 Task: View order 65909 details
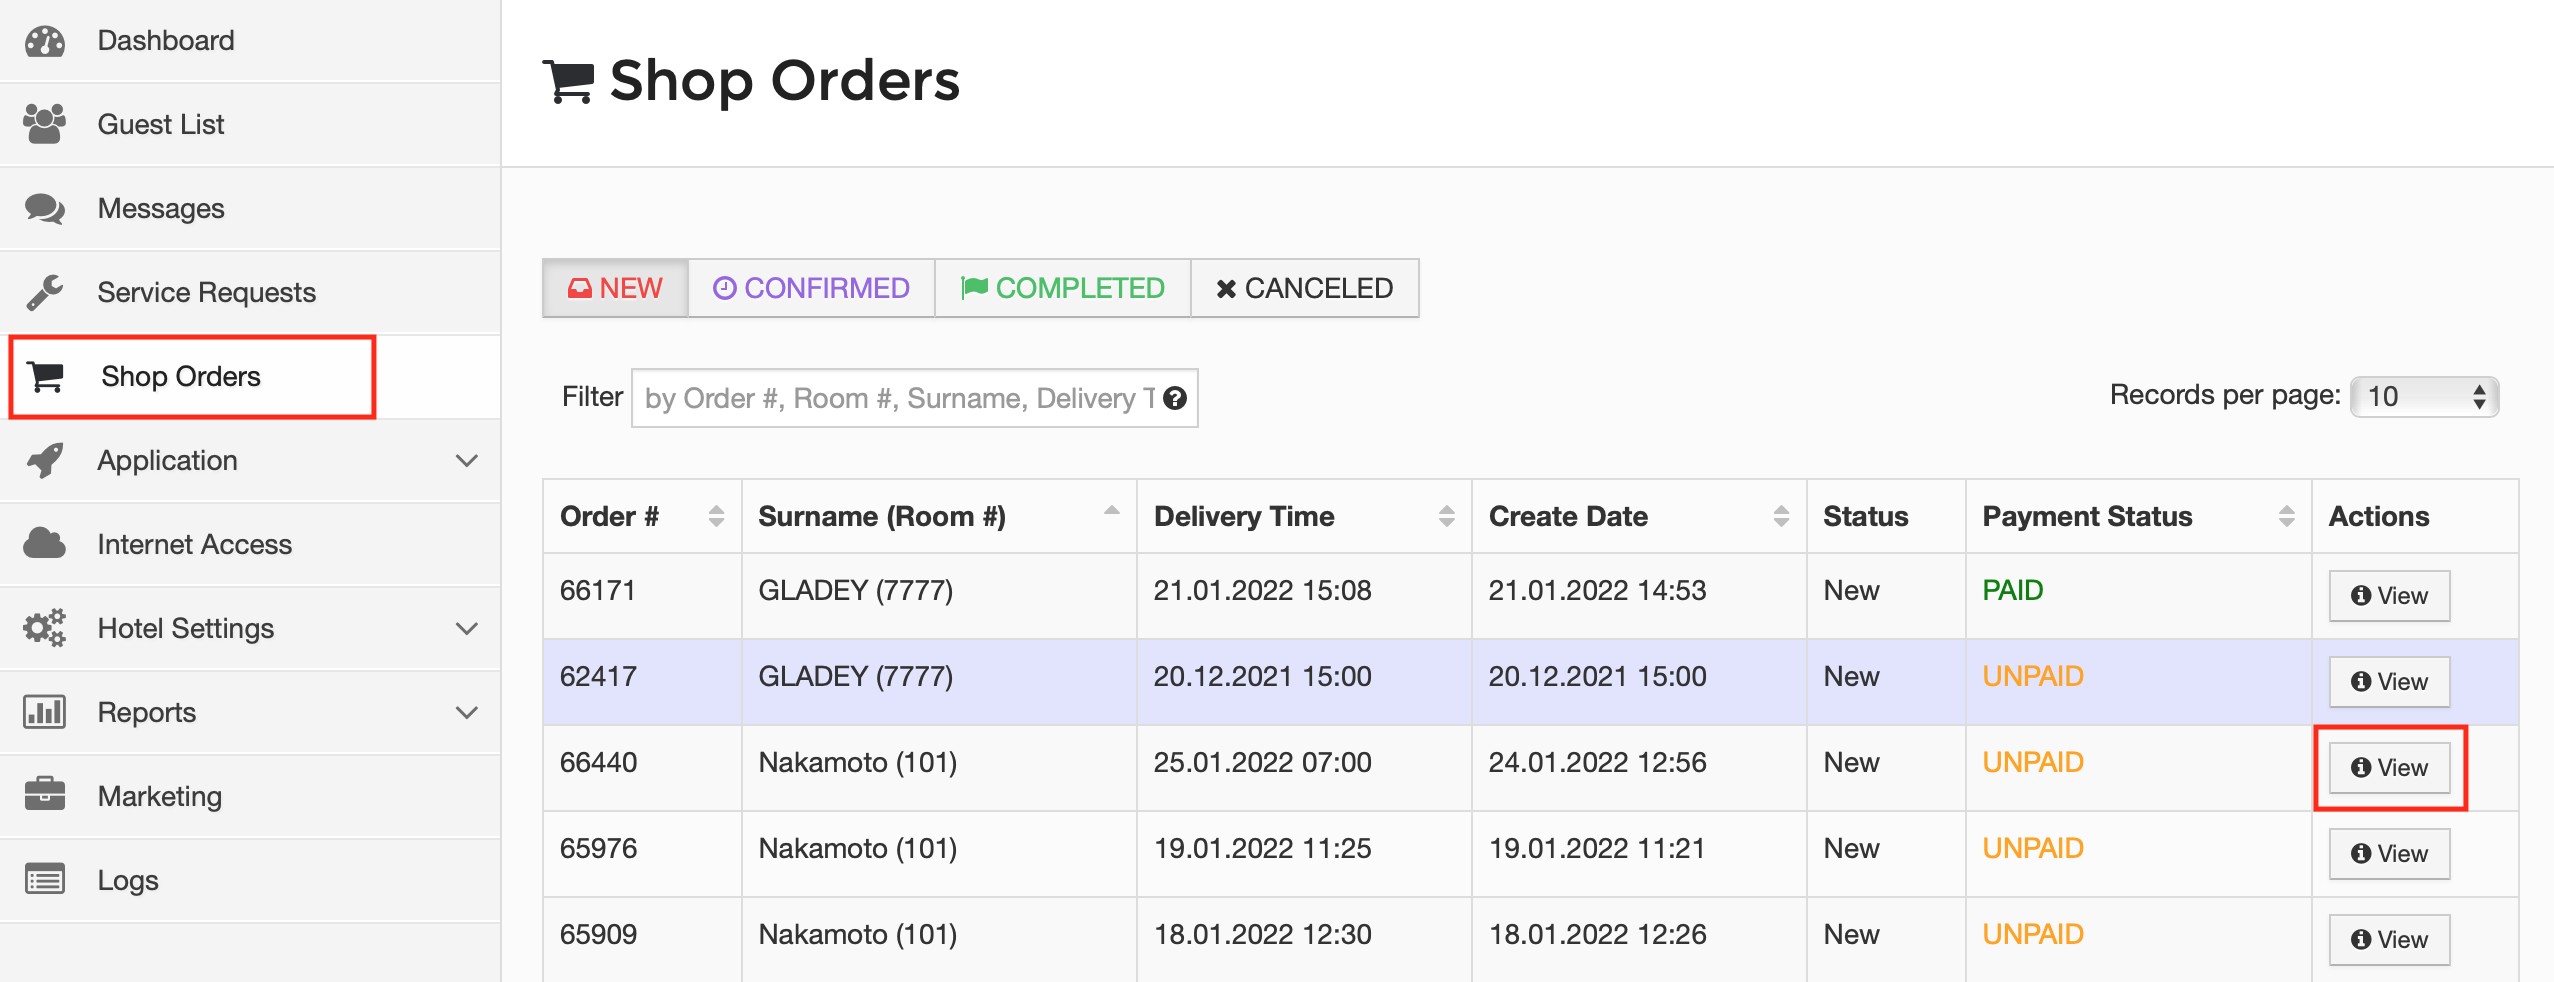pos(2389,940)
